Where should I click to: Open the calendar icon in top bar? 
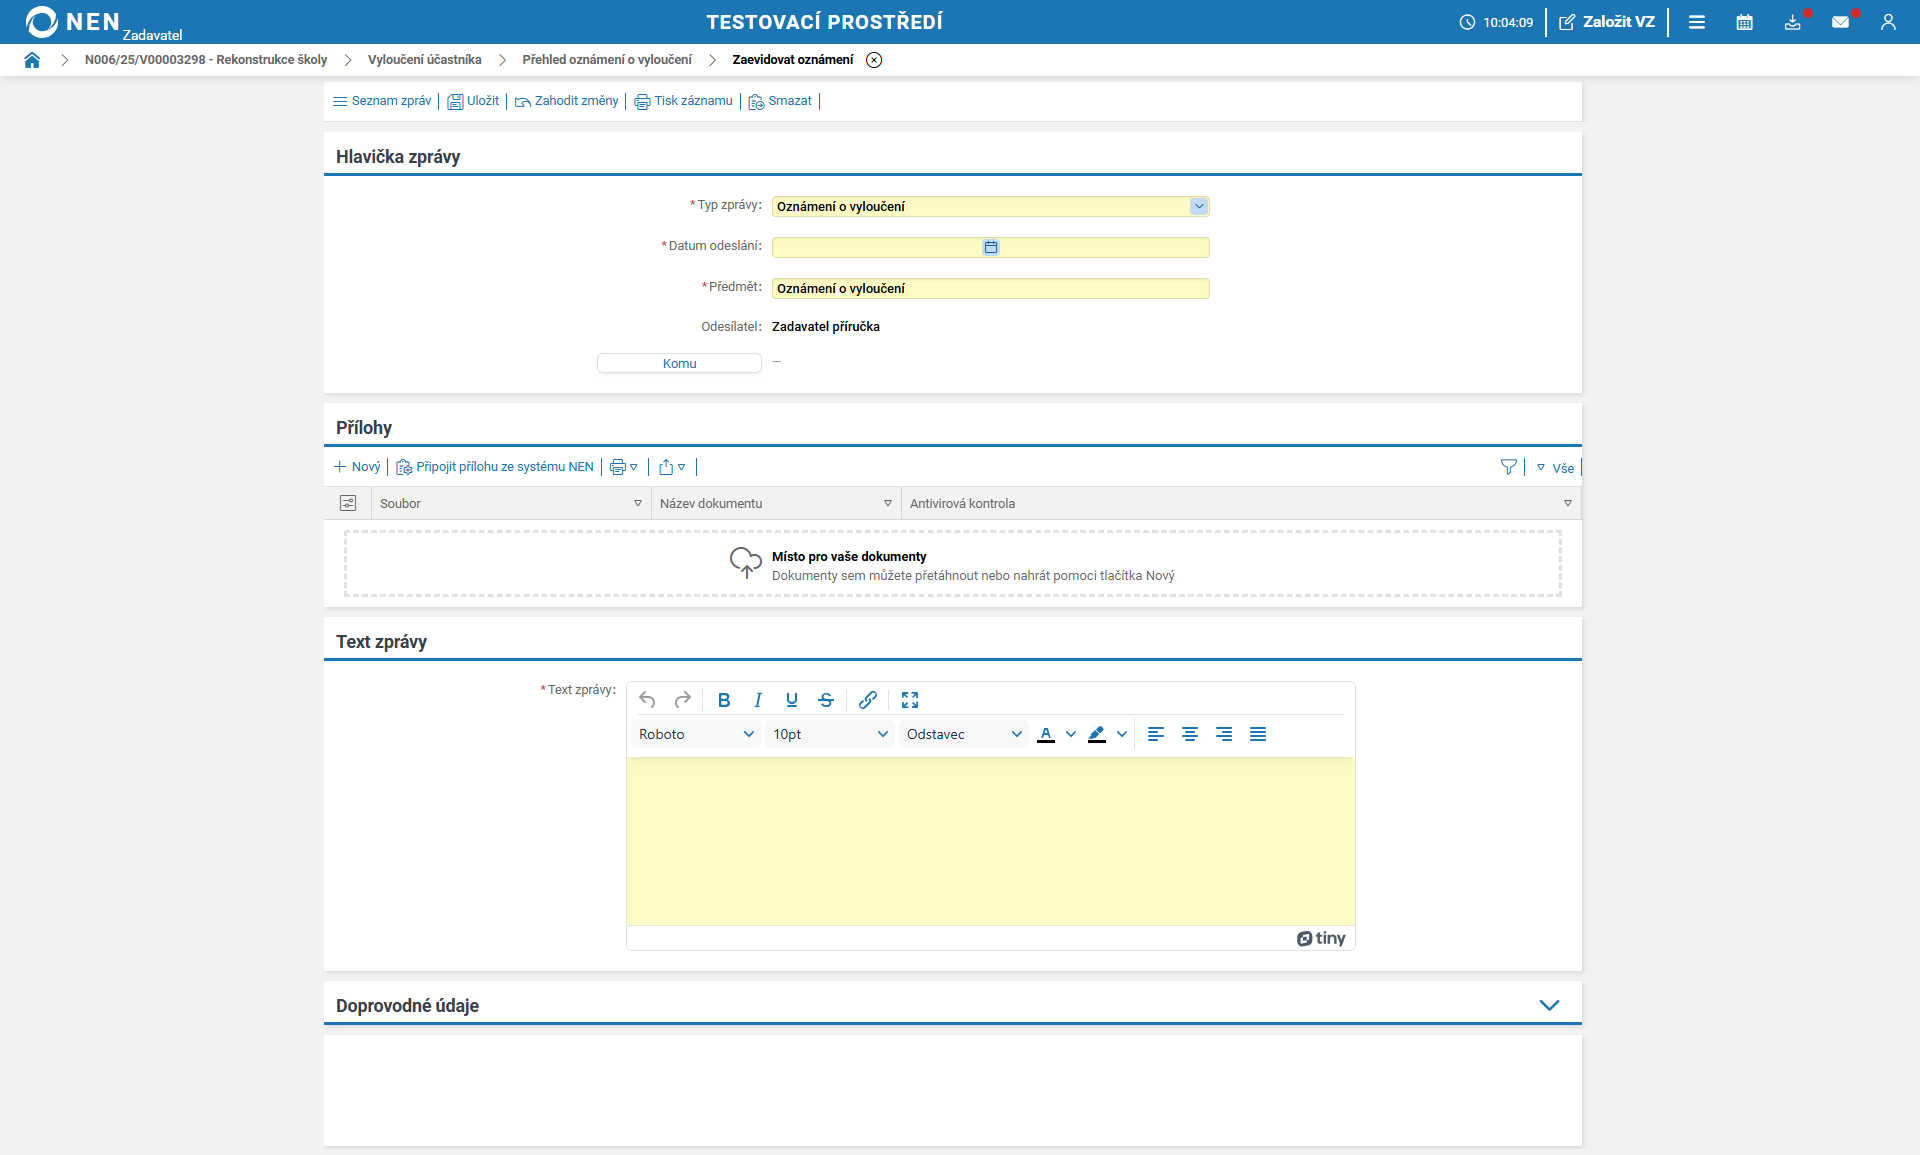coord(1744,22)
